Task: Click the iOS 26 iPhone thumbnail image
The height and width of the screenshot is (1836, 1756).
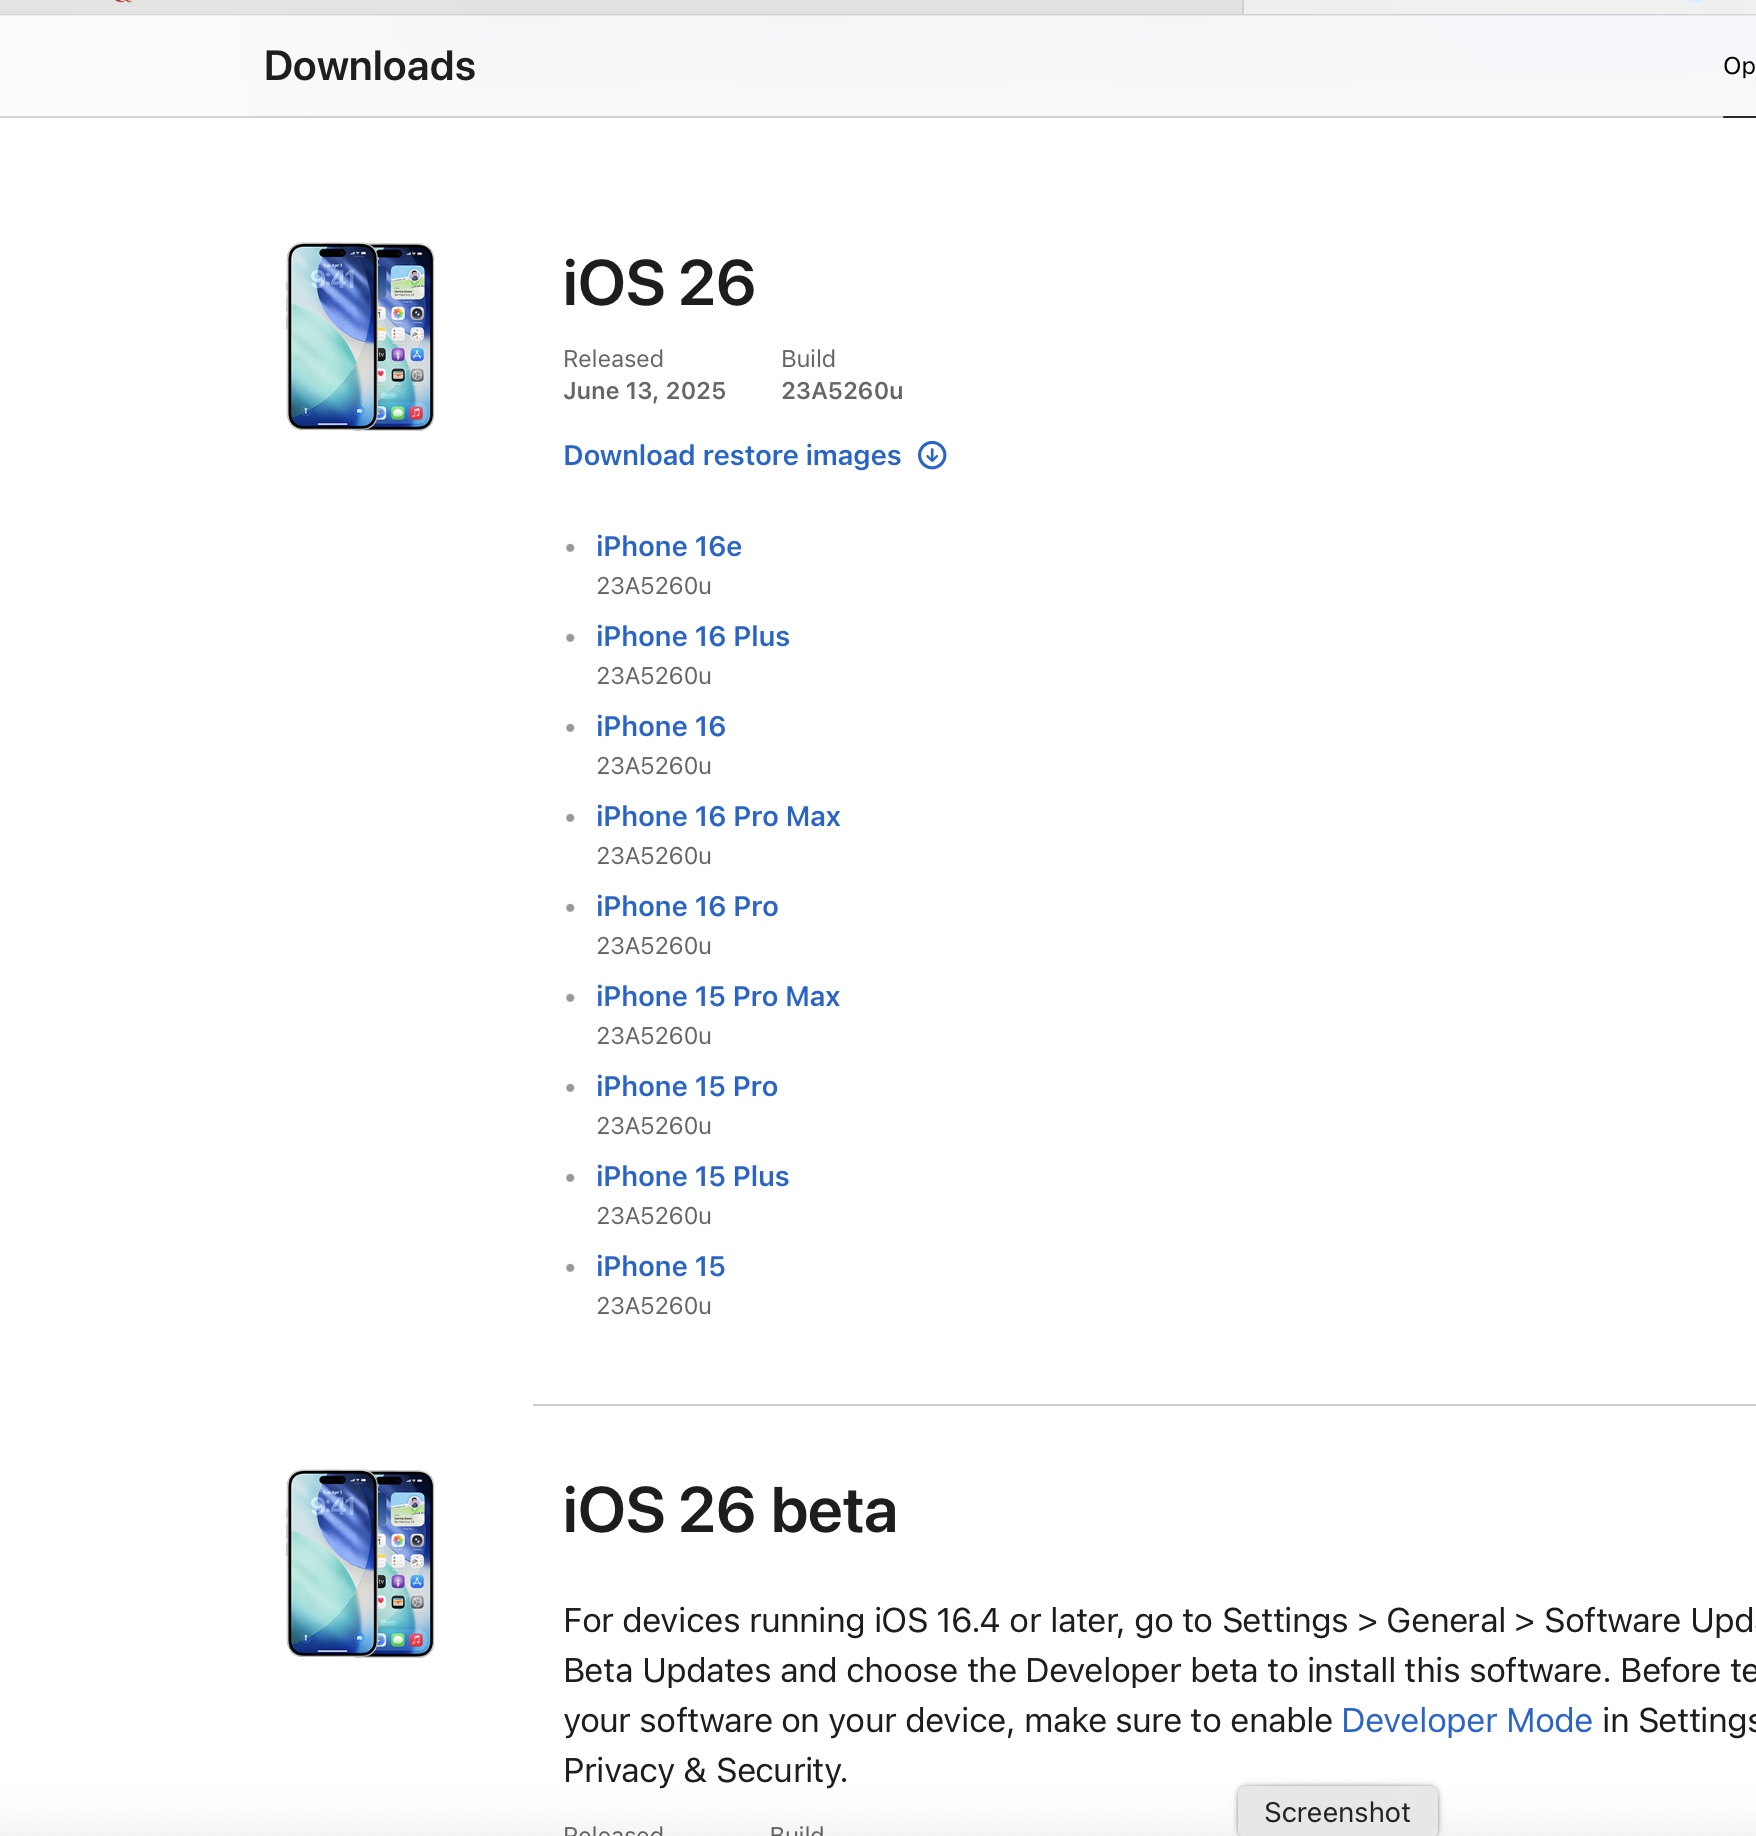Action: pos(361,337)
